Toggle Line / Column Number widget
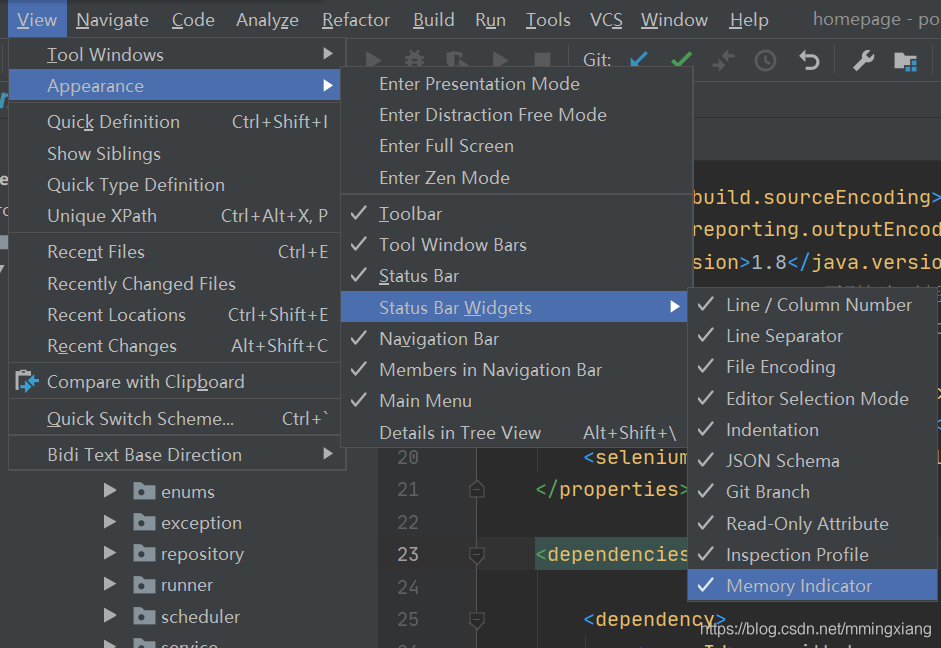Image resolution: width=941 pixels, height=648 pixels. 813,304
